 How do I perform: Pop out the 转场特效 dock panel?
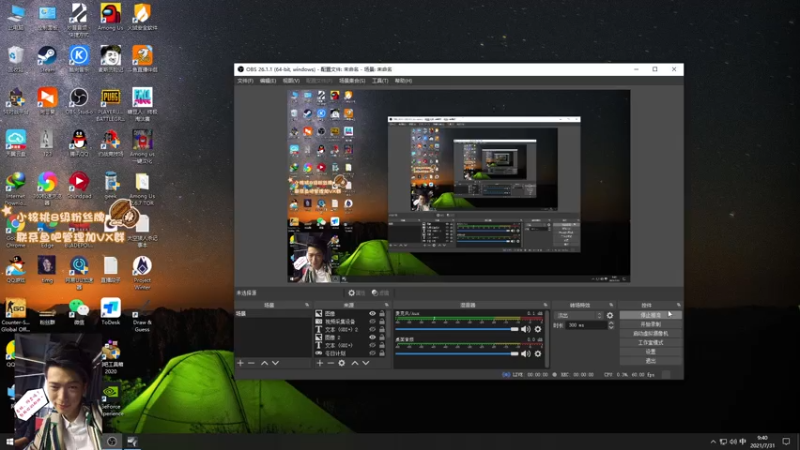point(611,305)
